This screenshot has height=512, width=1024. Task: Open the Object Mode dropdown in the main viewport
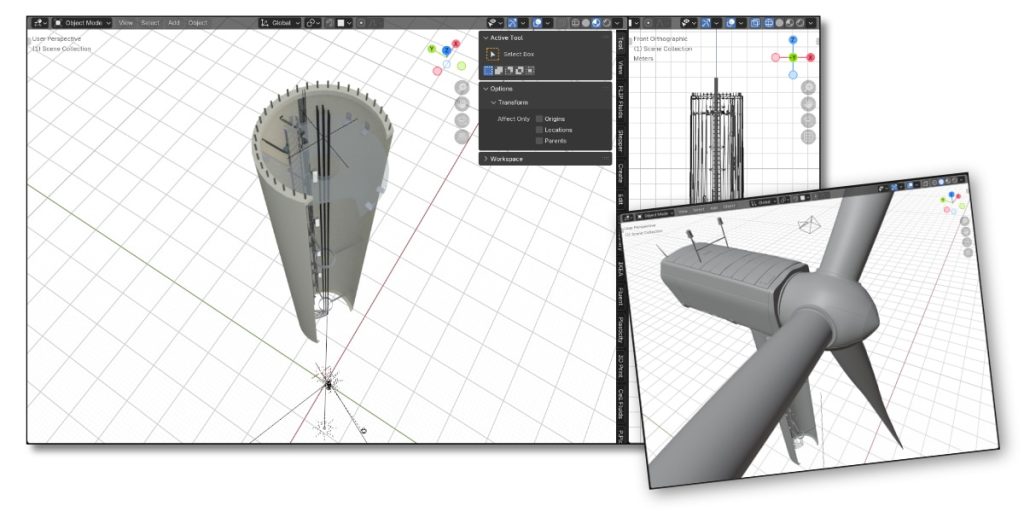click(x=82, y=23)
